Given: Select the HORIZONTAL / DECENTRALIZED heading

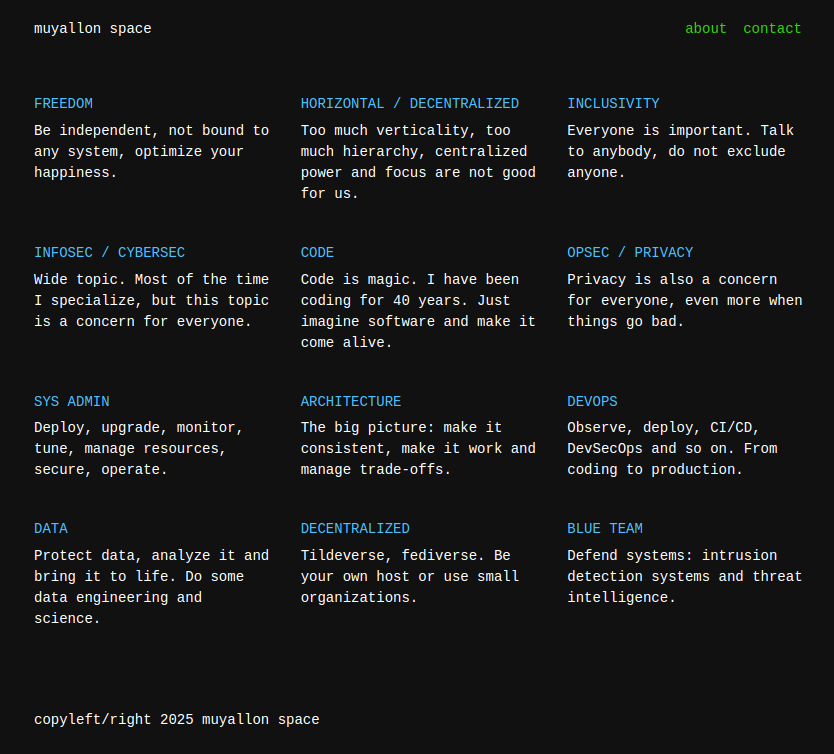Looking at the screenshot, I should tap(410, 104).
